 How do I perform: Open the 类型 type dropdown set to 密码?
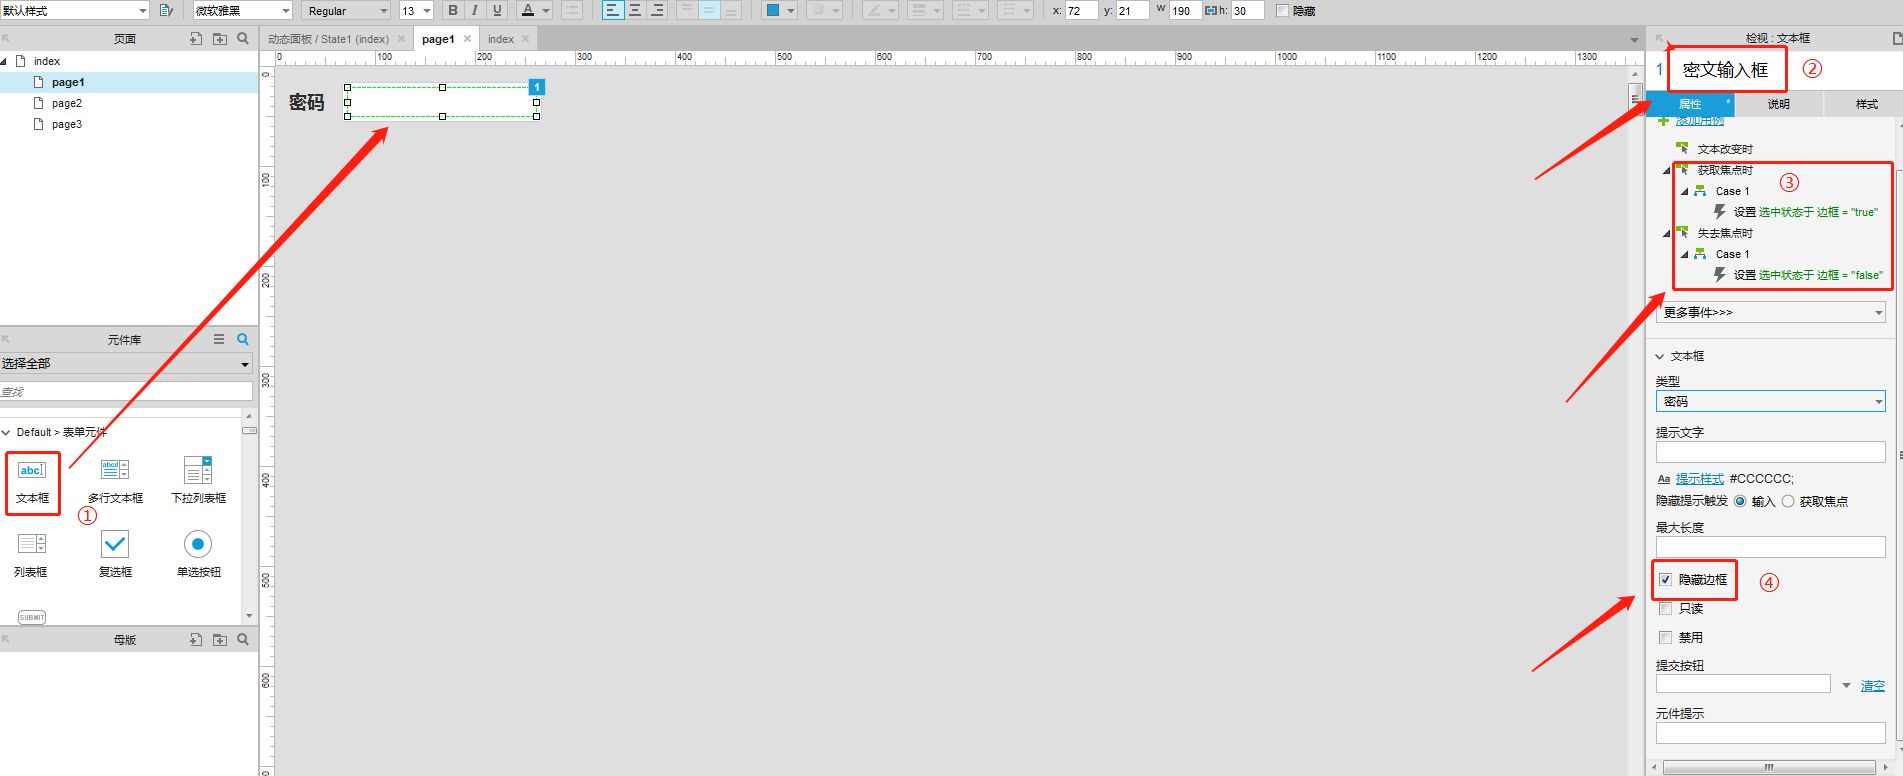pos(1771,401)
